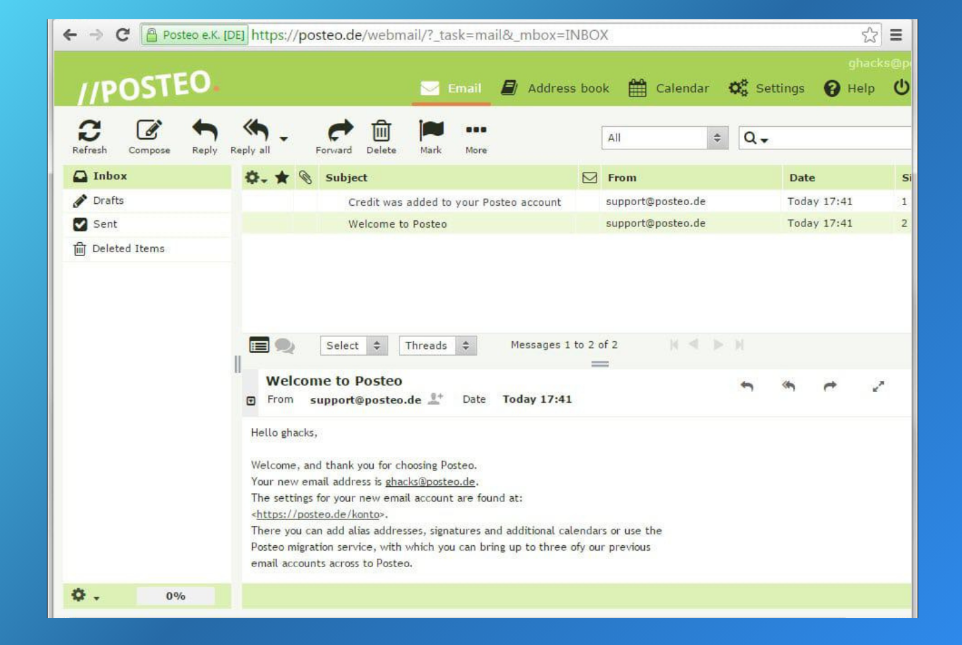Reply to the selected message

point(204,136)
